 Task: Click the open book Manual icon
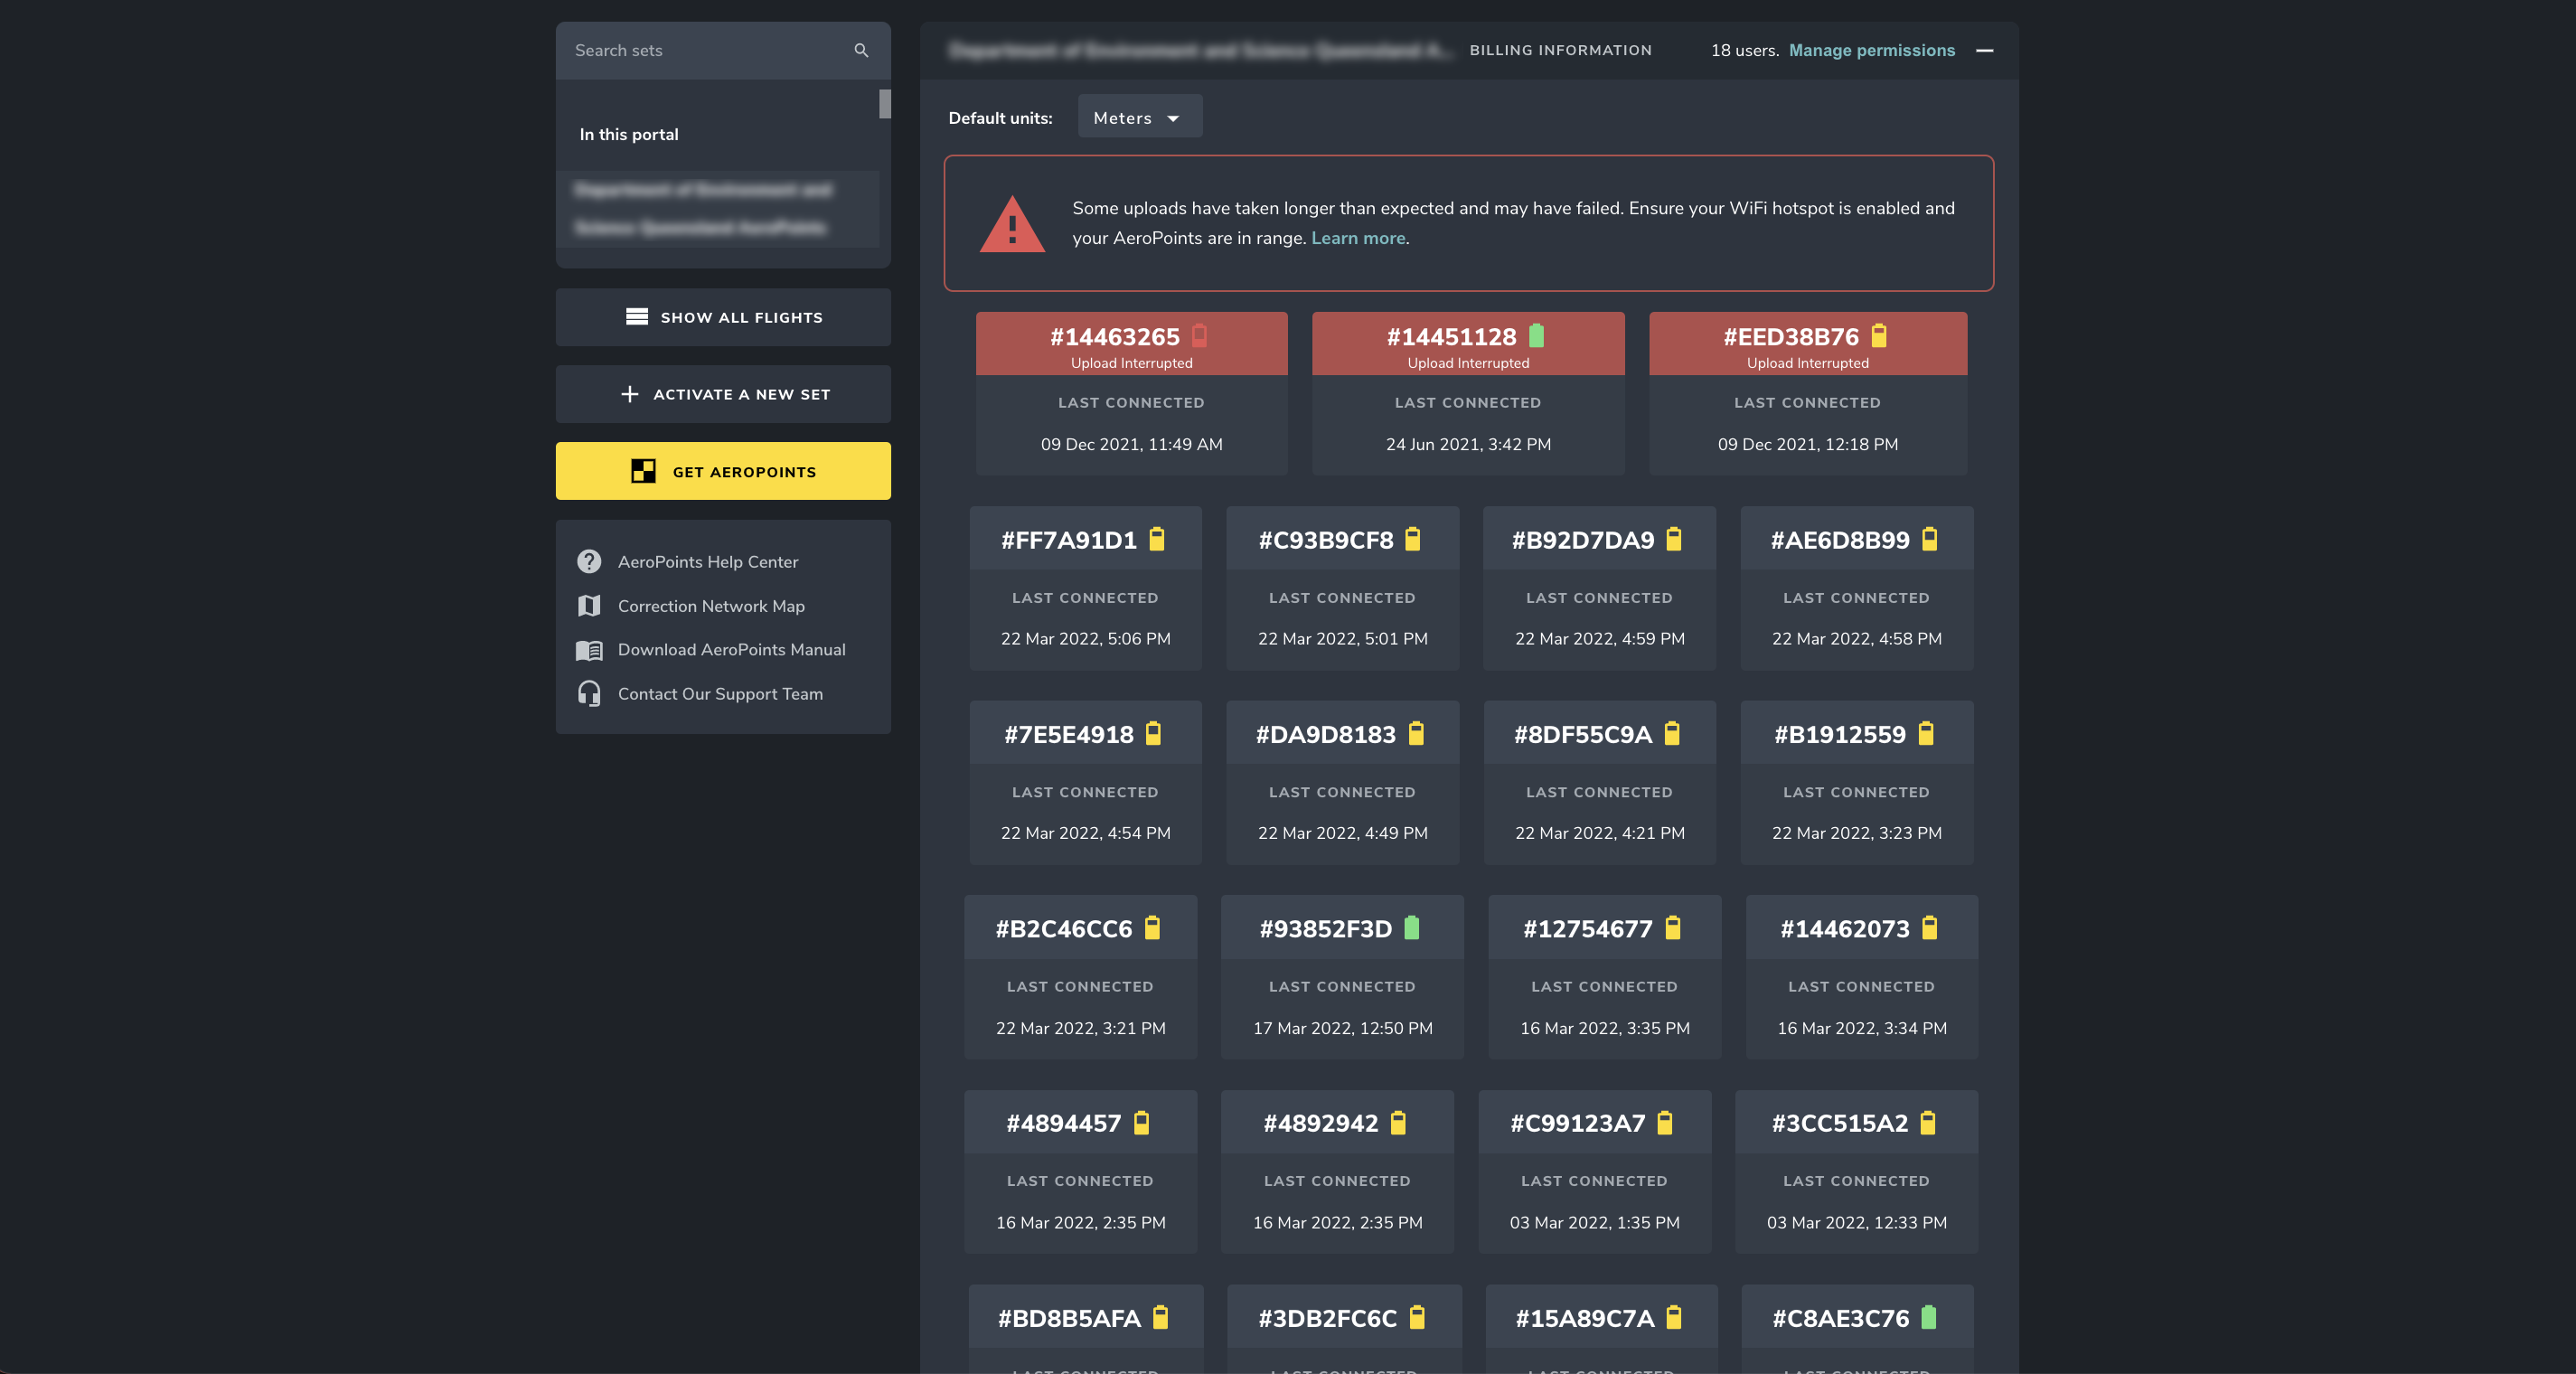(589, 650)
